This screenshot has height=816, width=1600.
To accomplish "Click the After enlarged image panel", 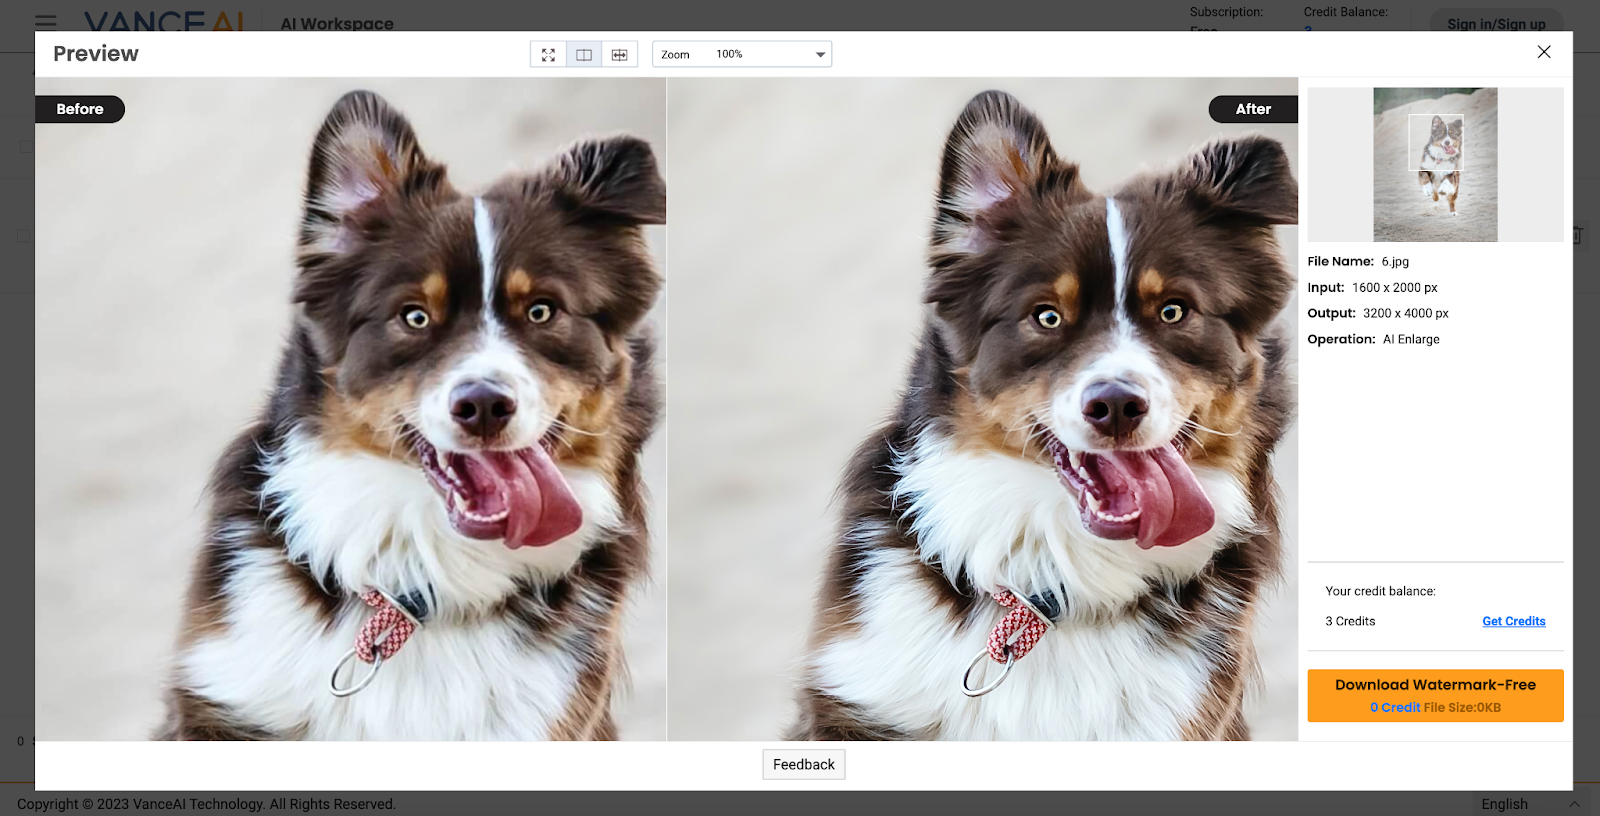I will point(982,420).
